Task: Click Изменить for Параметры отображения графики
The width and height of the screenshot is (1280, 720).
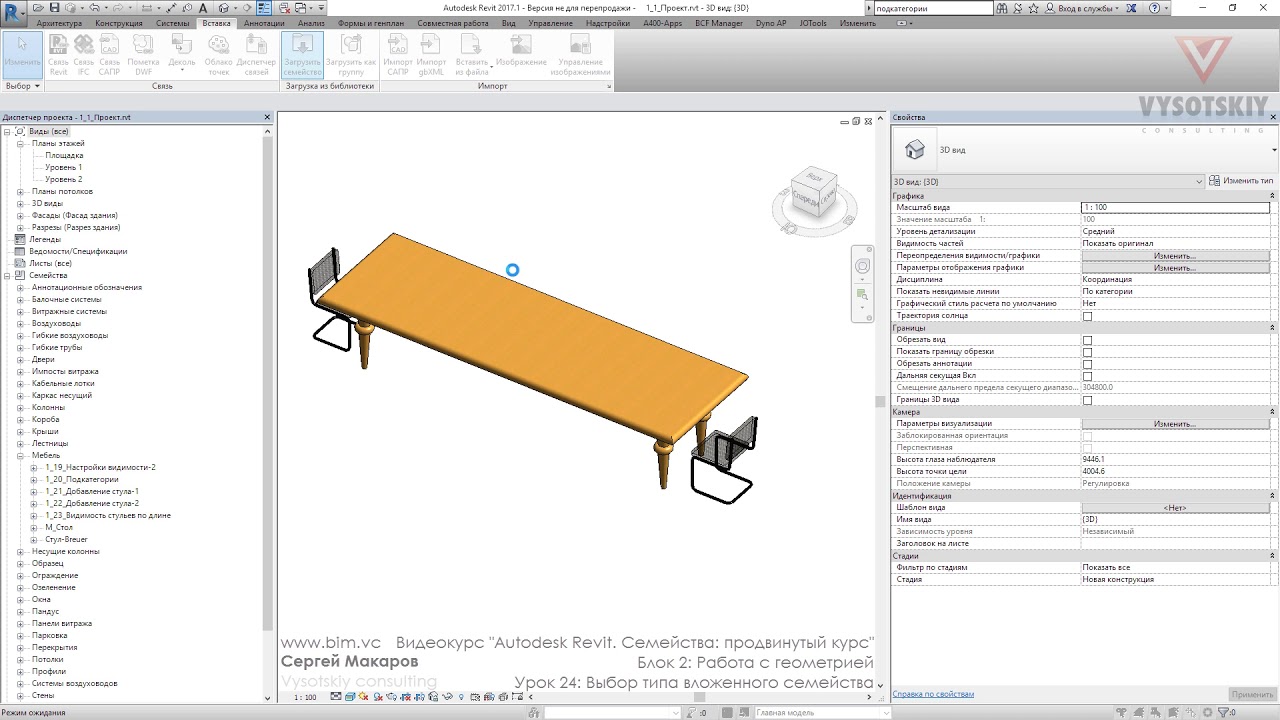Action: [x=1175, y=268]
